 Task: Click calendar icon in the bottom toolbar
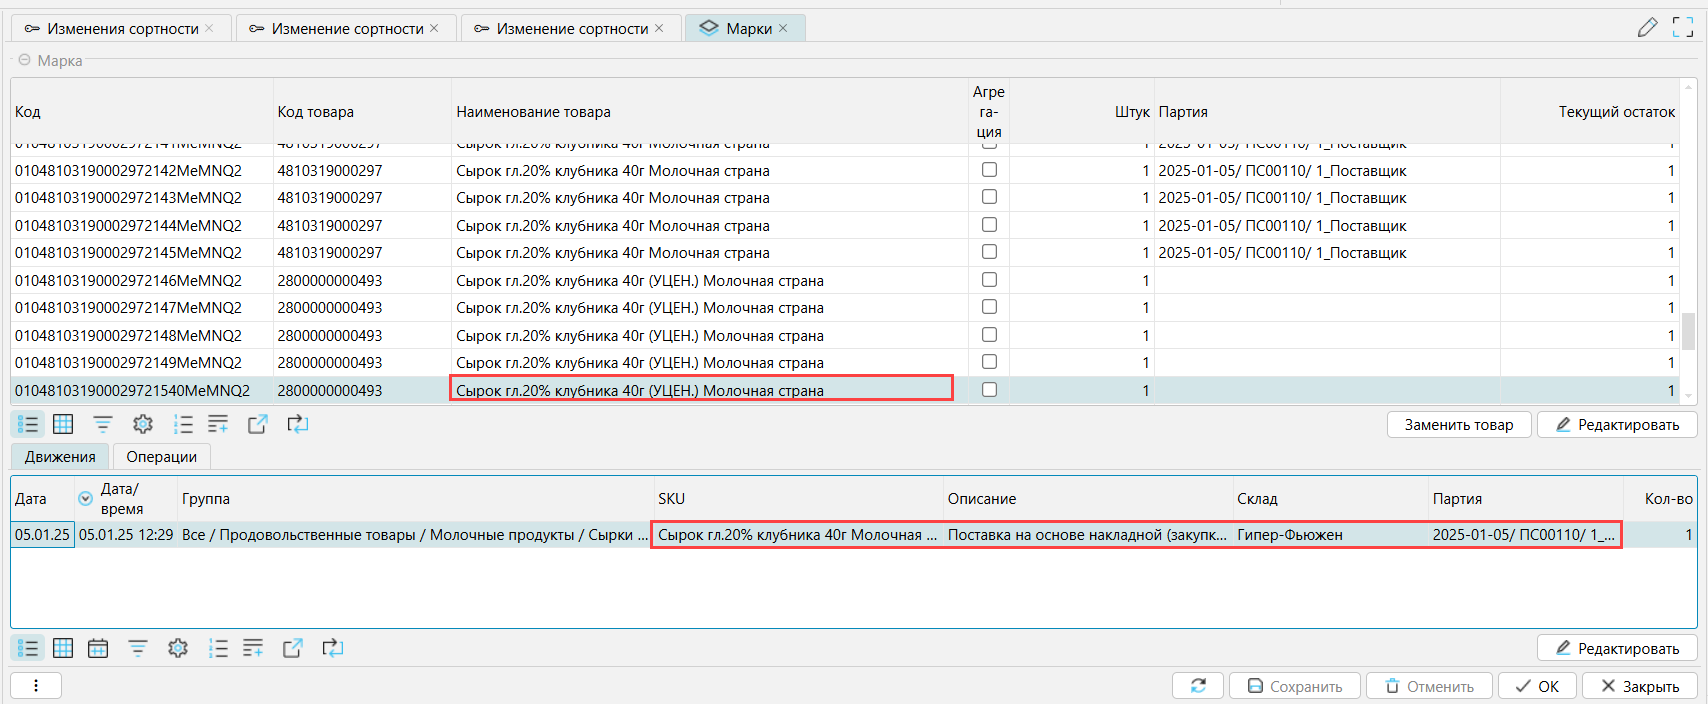coord(98,648)
